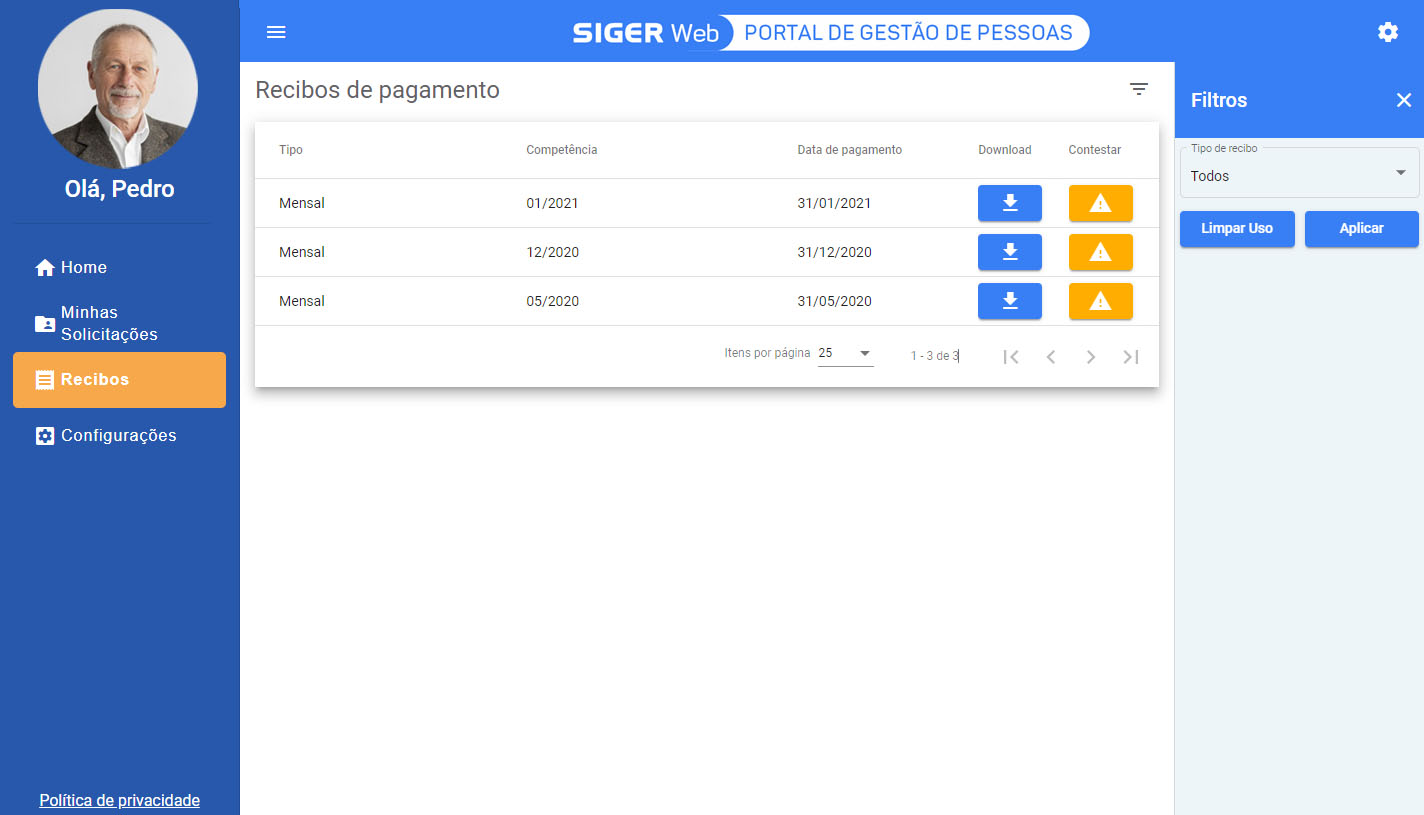
Task: Go to the first page
Action: [1011, 357]
